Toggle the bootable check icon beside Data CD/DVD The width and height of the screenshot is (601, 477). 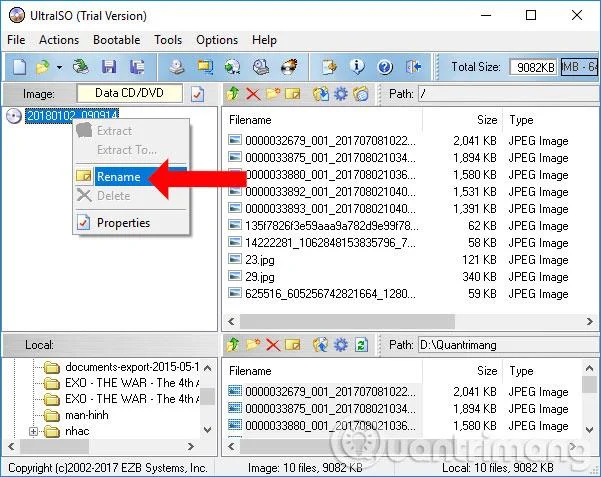click(197, 94)
